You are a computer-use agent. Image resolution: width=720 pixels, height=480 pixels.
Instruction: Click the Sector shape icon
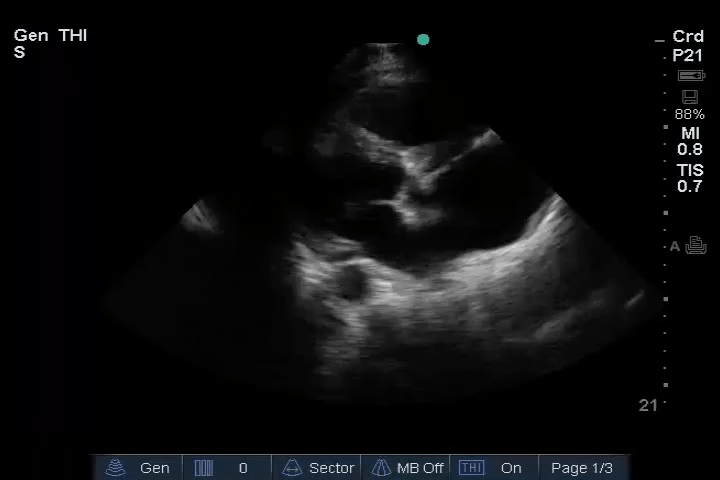pos(293,468)
